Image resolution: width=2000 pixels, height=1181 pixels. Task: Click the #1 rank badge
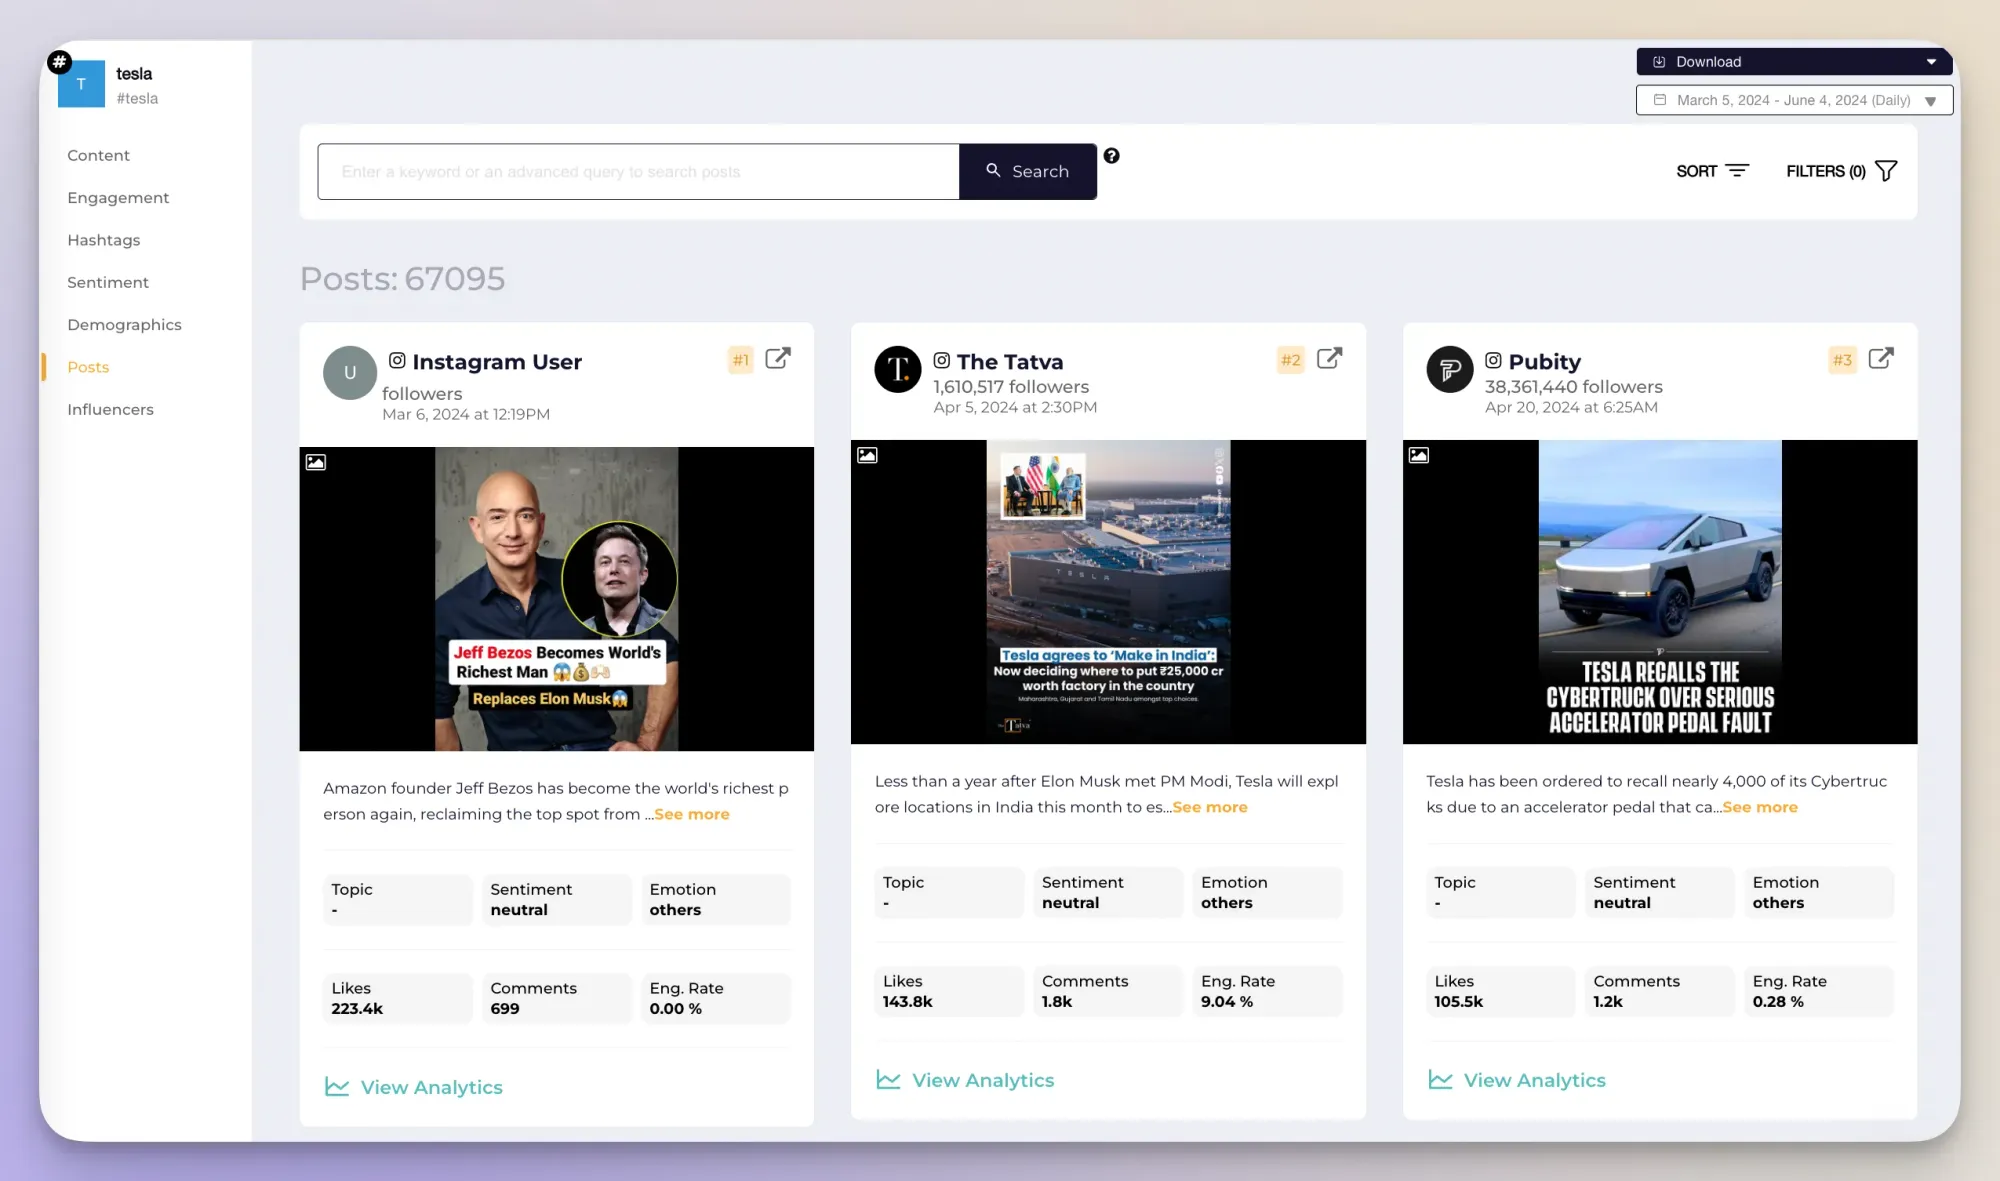(x=741, y=360)
